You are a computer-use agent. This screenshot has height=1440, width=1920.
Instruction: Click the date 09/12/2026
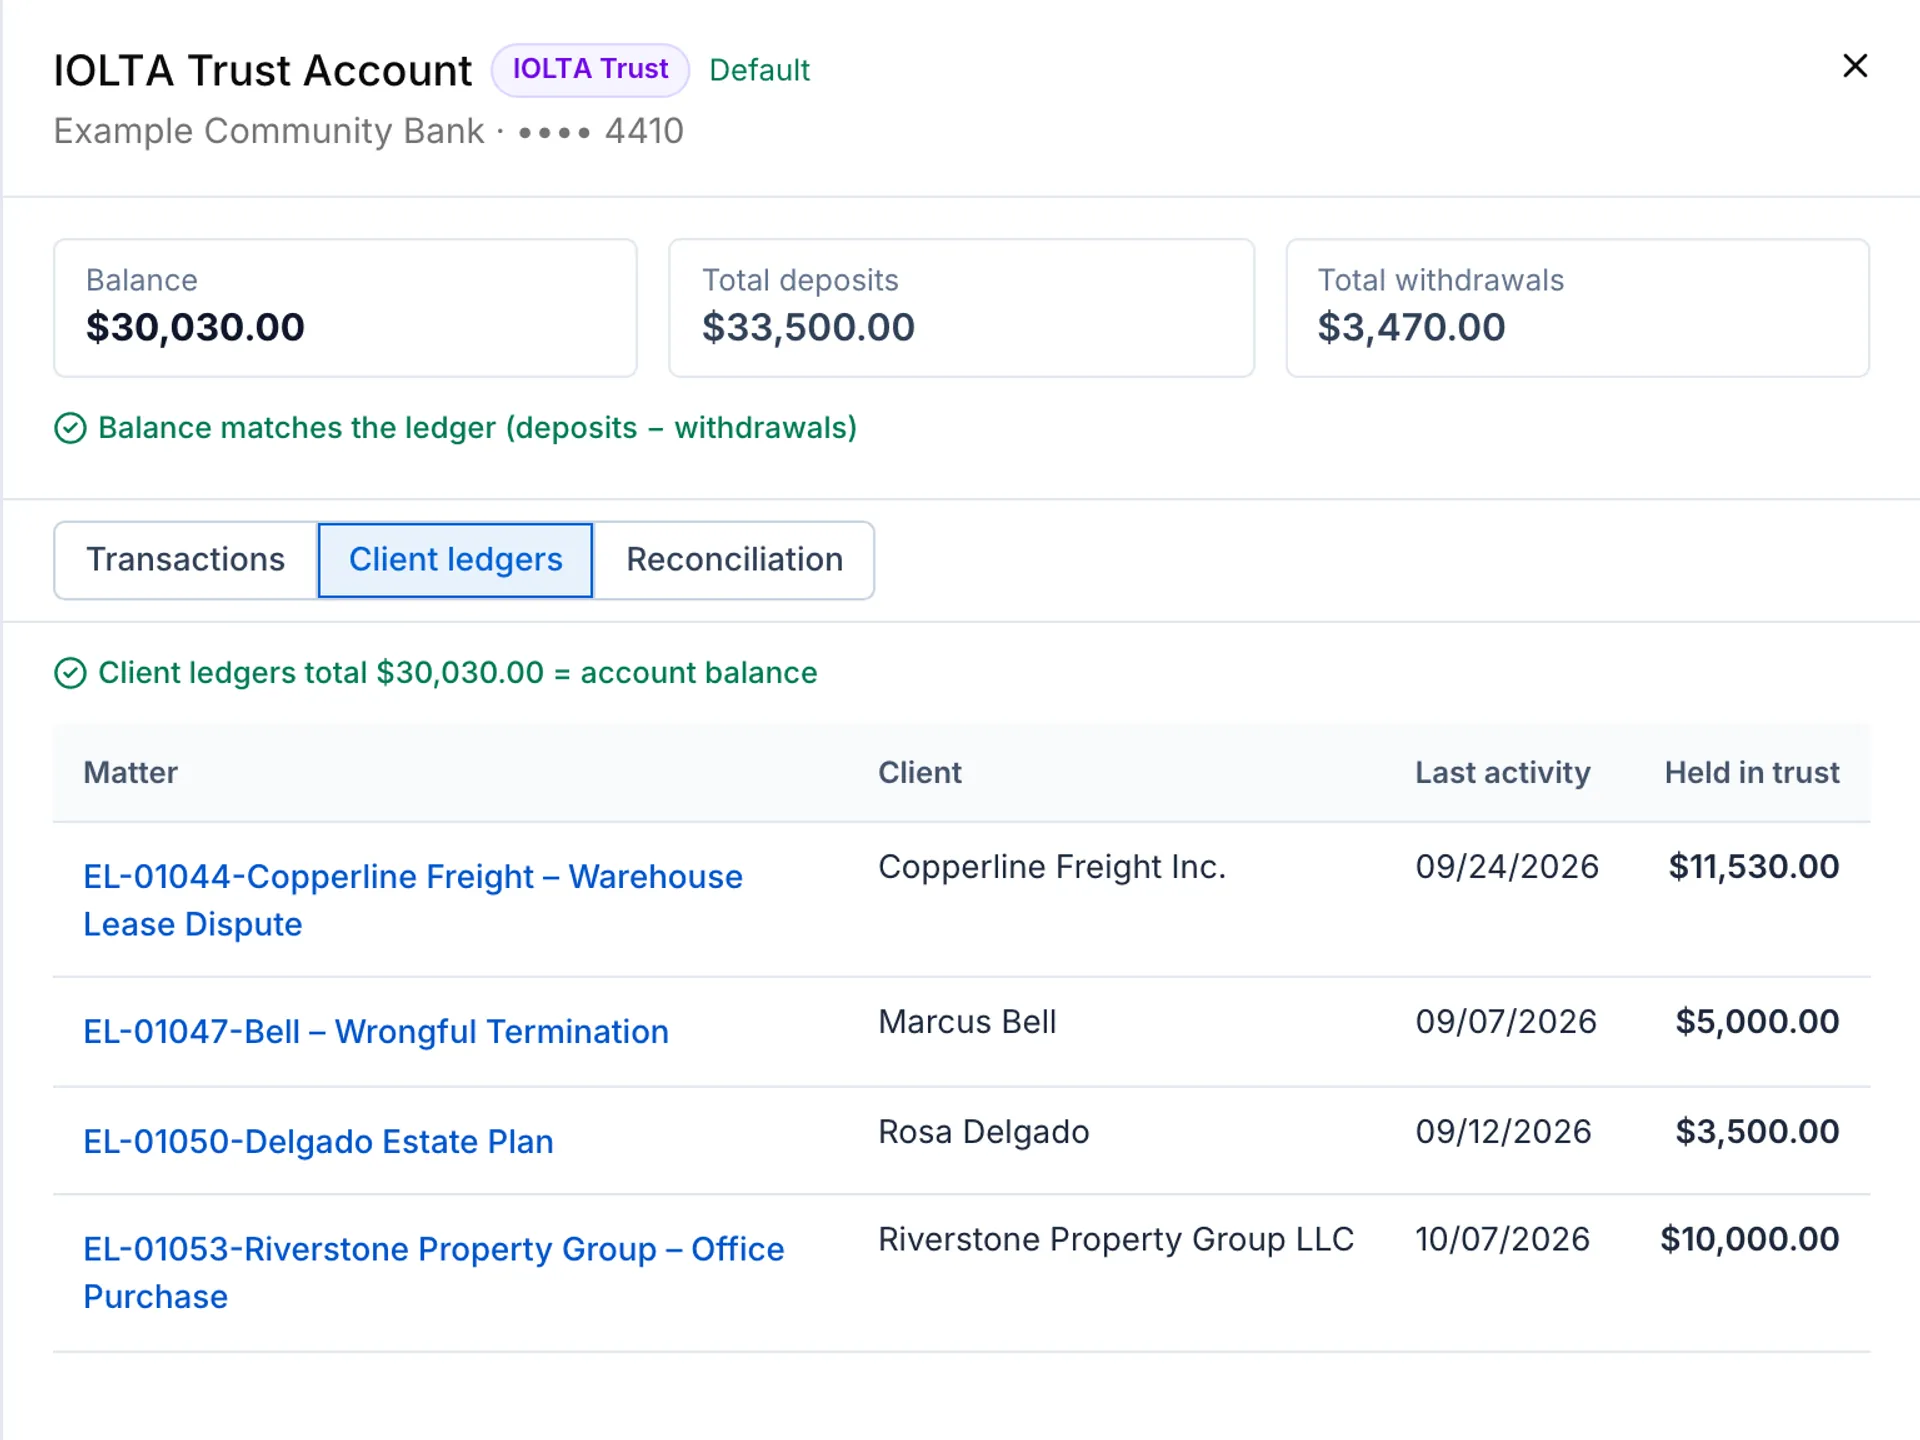(x=1503, y=1131)
